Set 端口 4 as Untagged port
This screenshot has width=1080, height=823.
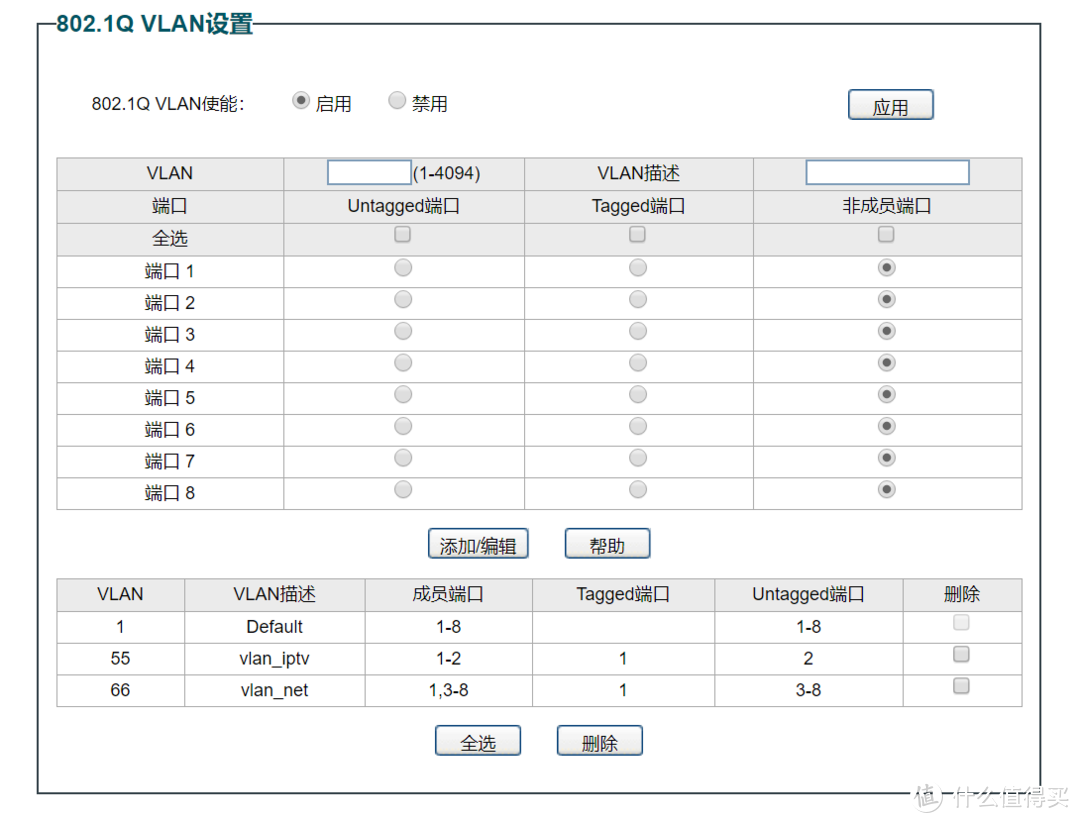click(x=403, y=363)
